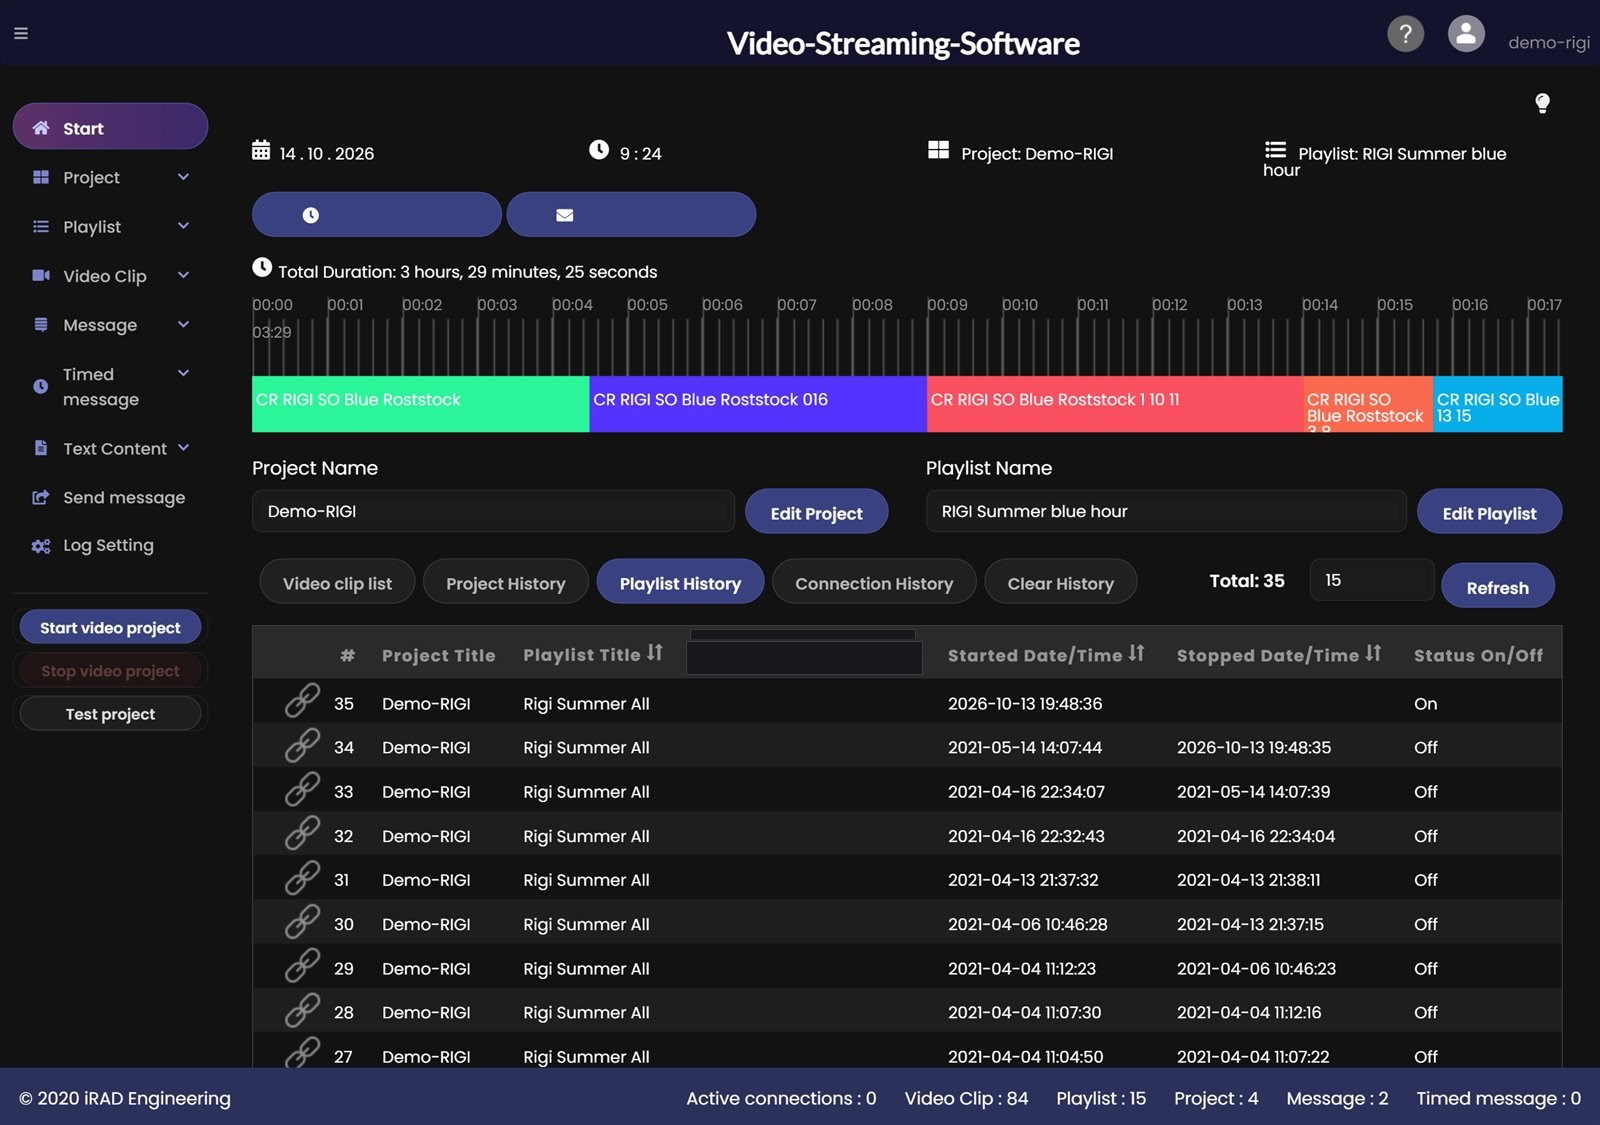Select cyan Blue 13 15 timeline clip
The image size is (1600, 1125).
[1498, 404]
